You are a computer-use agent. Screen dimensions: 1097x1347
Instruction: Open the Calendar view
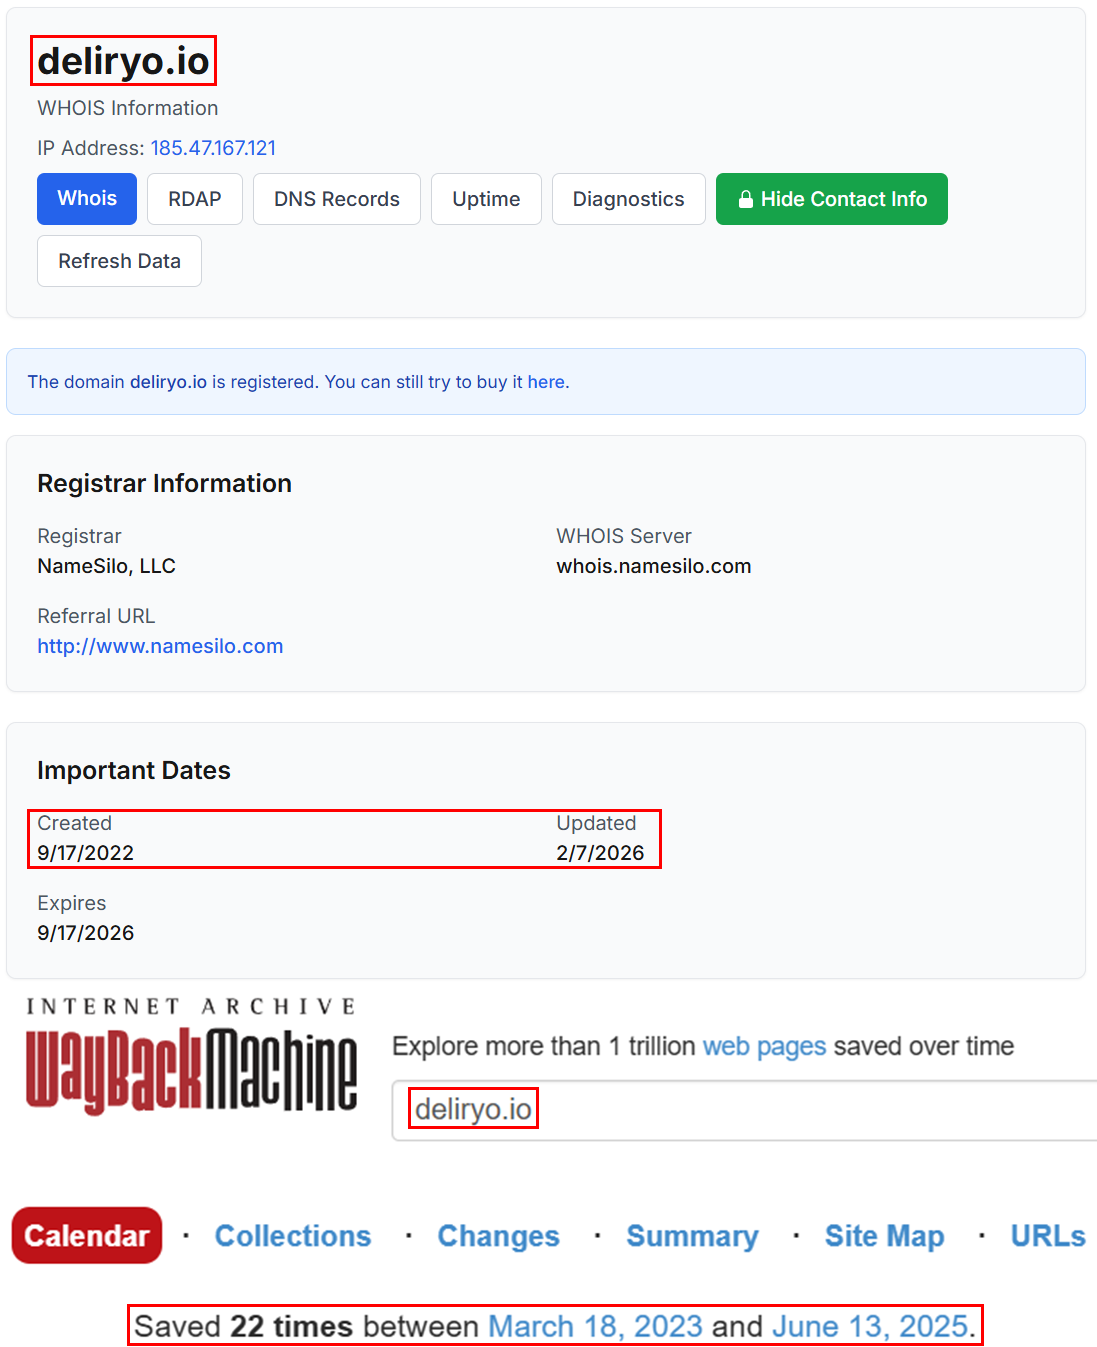[86, 1235]
